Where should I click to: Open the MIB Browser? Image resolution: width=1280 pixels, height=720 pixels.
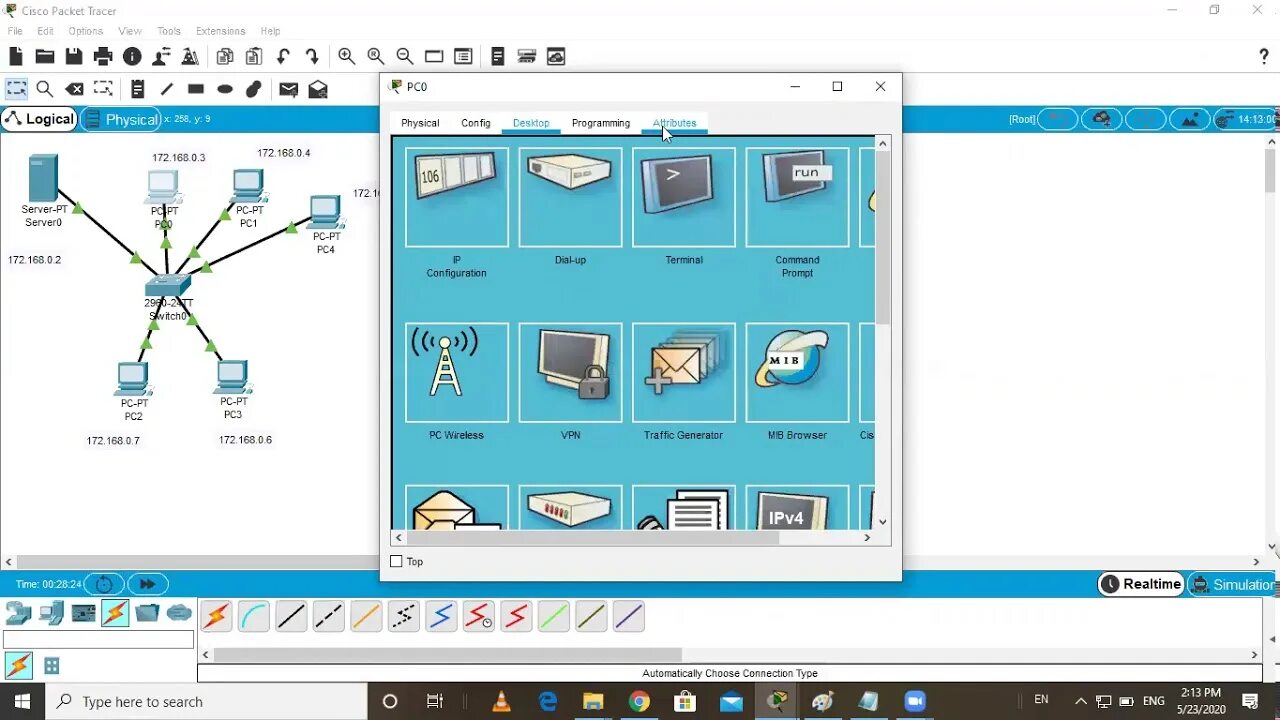[797, 372]
